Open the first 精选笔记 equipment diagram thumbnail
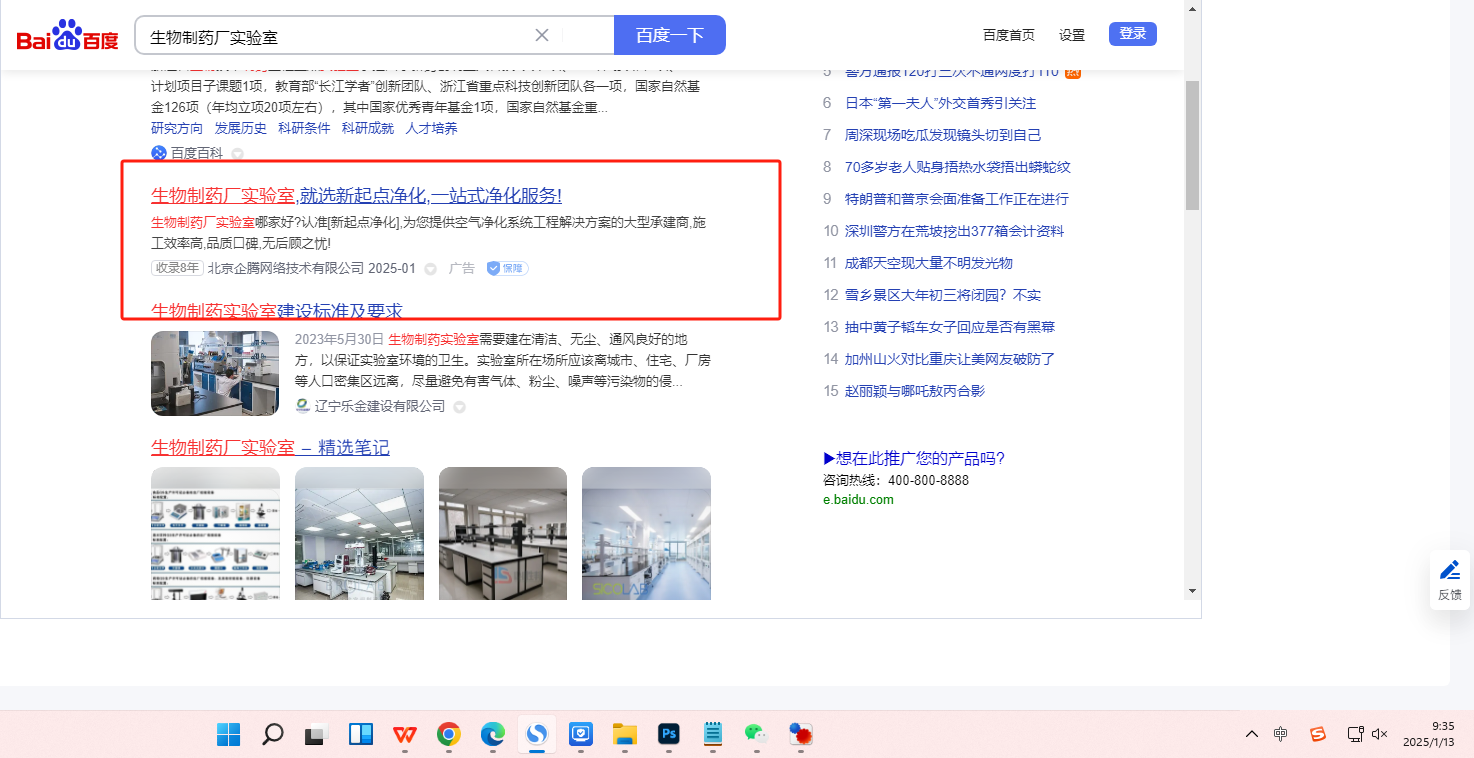The image size is (1474, 758). (215, 534)
